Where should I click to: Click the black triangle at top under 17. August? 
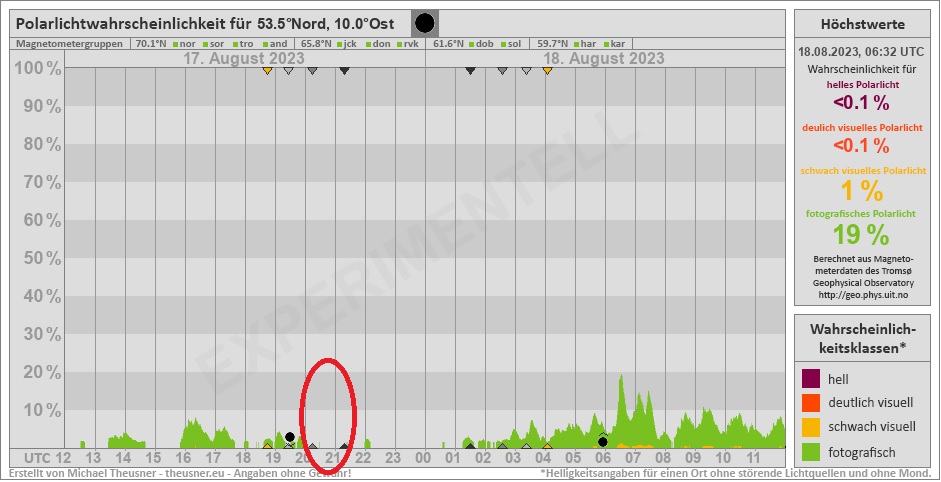344,71
